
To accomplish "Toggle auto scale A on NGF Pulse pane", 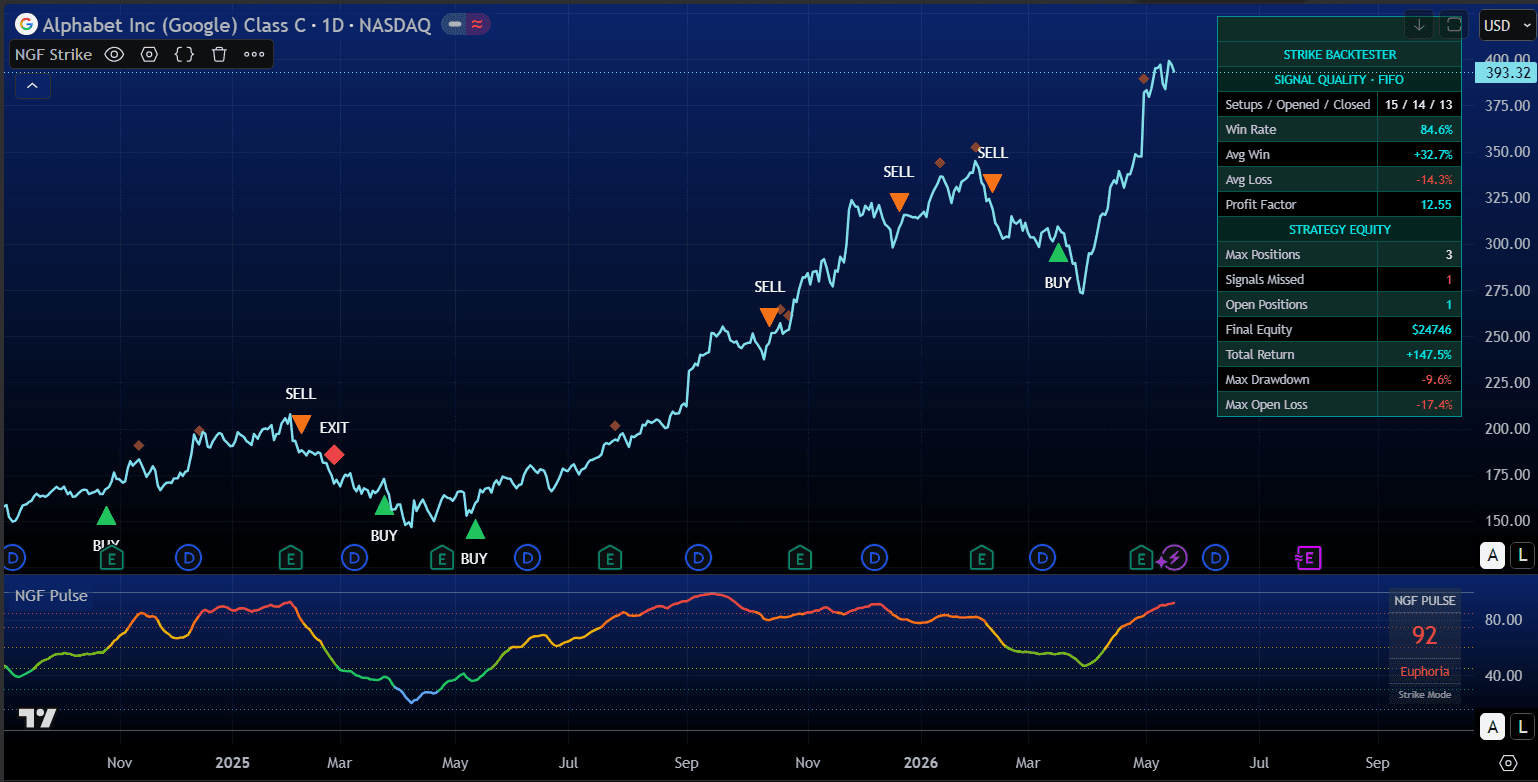I will click(x=1493, y=727).
